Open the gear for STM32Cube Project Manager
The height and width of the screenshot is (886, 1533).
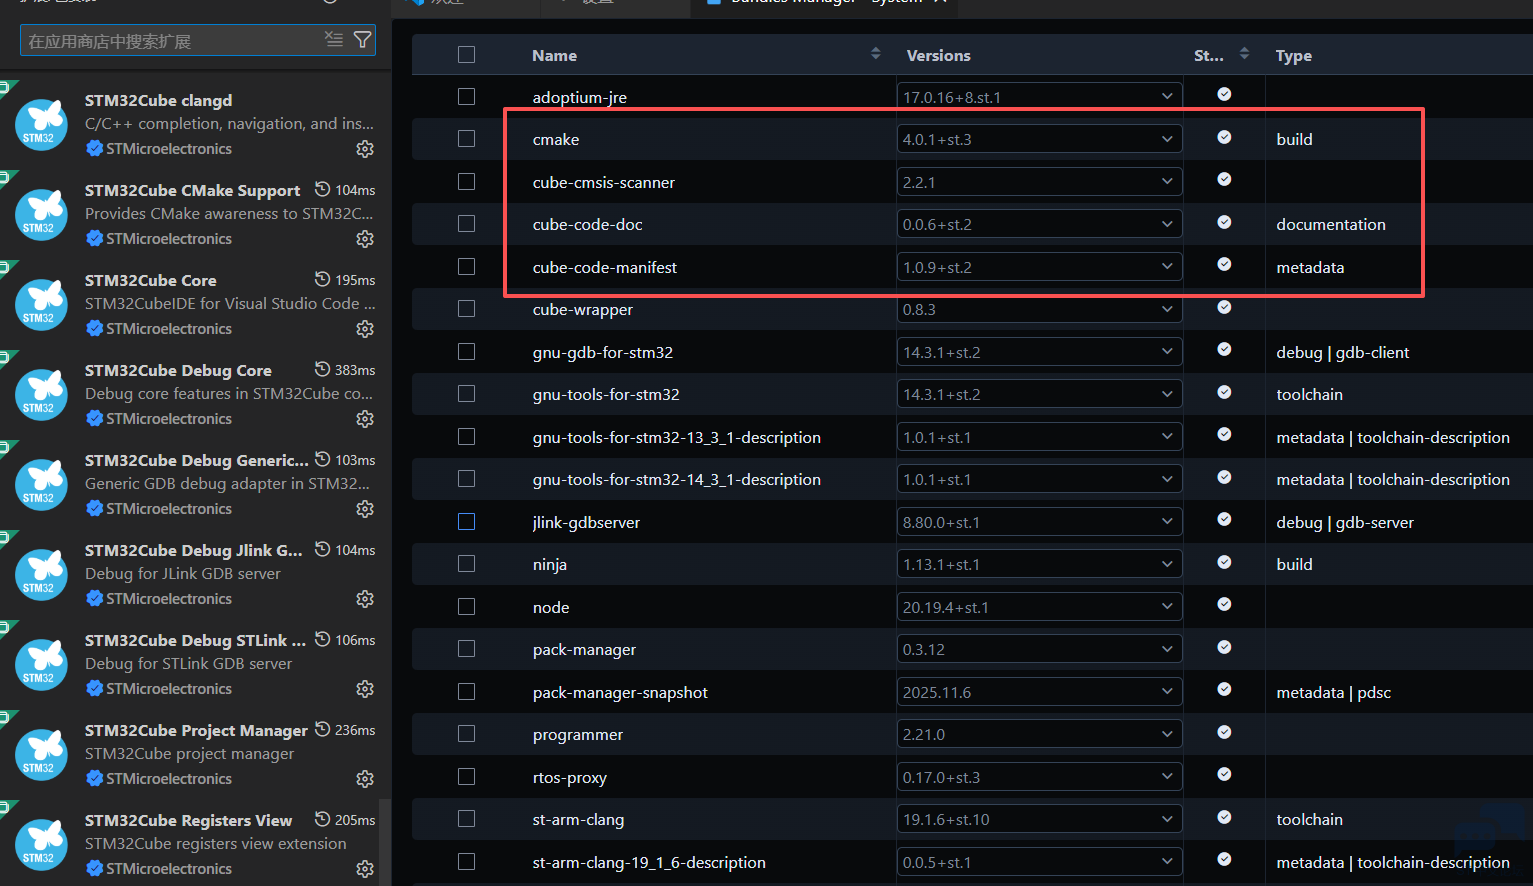(365, 779)
